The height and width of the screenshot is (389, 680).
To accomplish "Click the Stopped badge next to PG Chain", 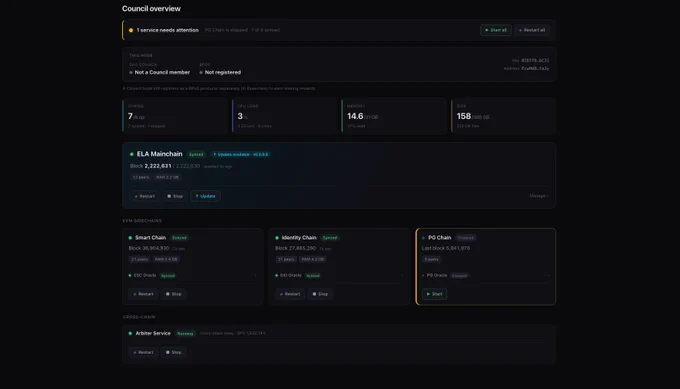I will coord(466,238).
